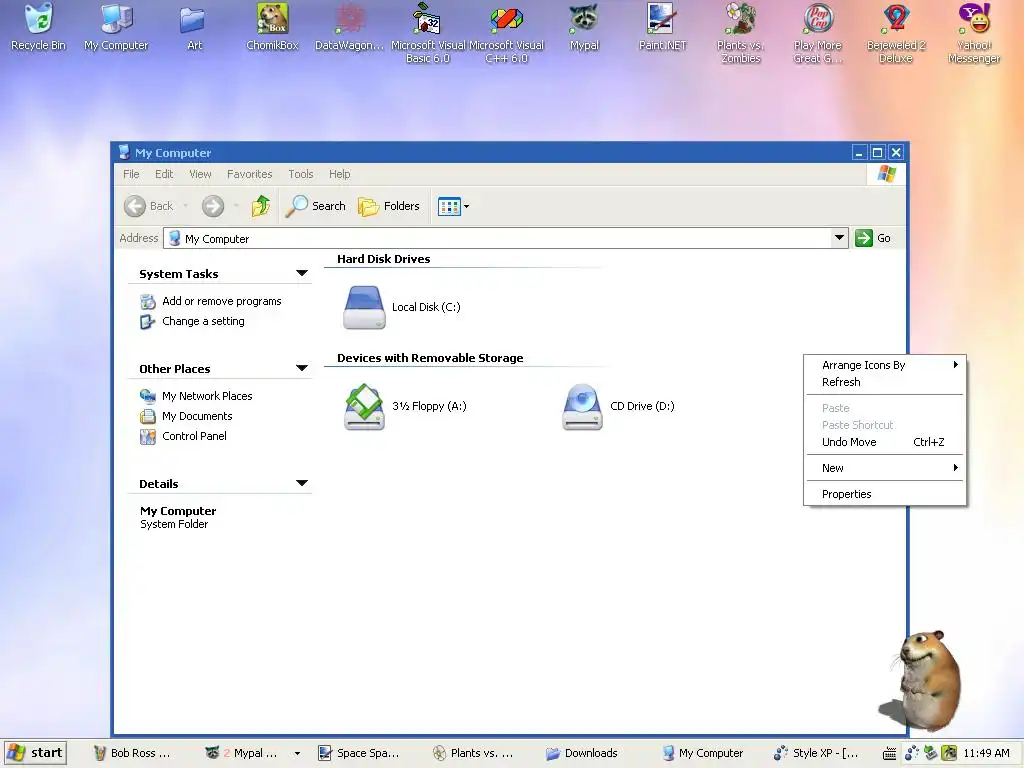Open the Search pane
Viewport: 1024px width, 768px height.
(x=315, y=206)
